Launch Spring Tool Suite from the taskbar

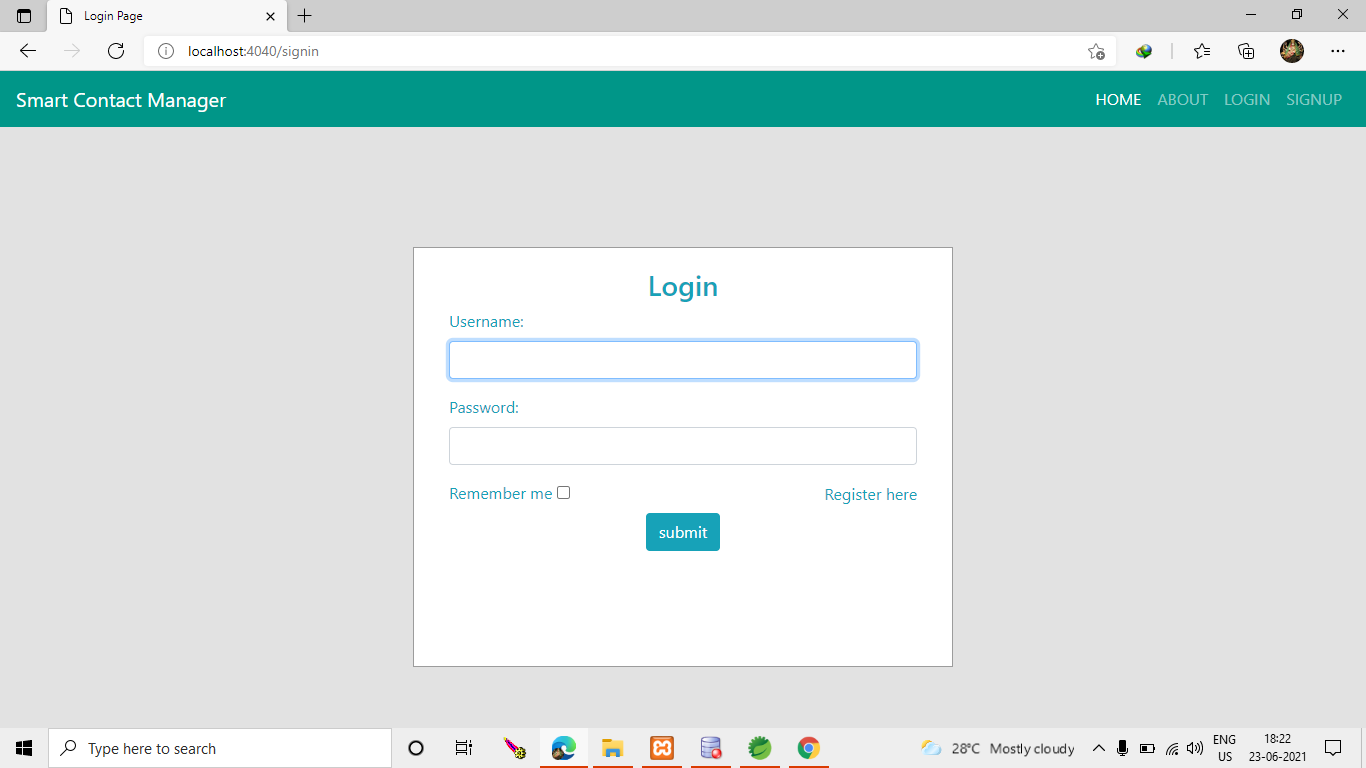pyautogui.click(x=759, y=747)
